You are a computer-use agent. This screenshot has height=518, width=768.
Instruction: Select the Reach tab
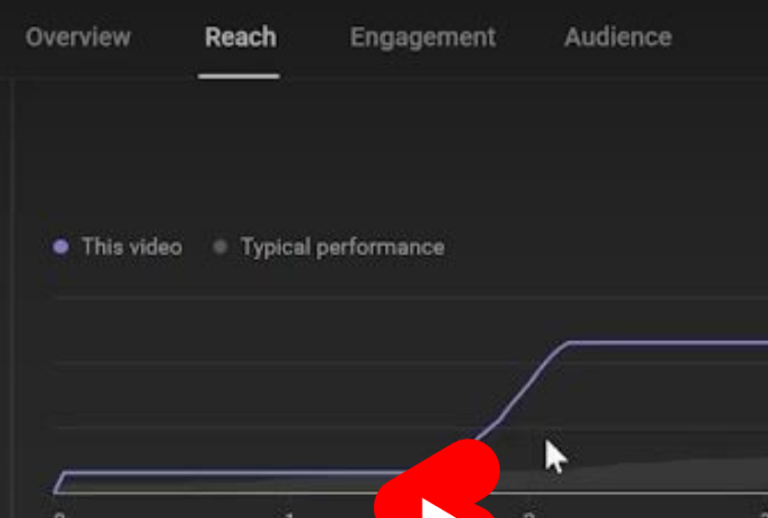(240, 38)
